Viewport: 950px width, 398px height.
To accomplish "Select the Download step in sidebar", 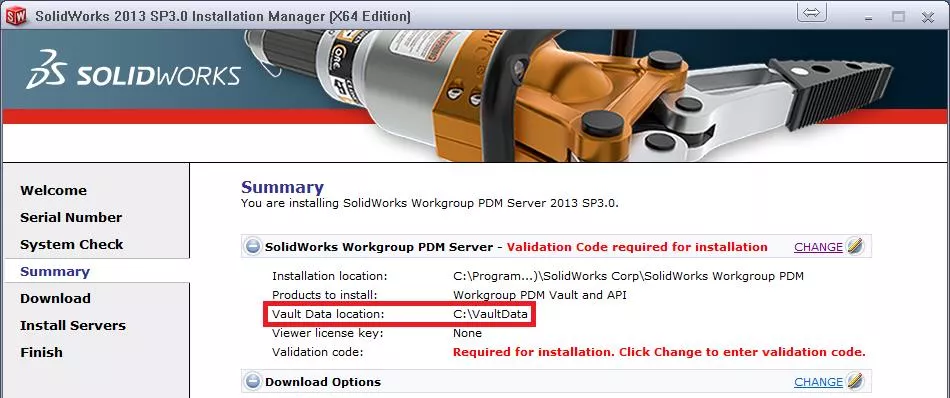I will pyautogui.click(x=55, y=299).
